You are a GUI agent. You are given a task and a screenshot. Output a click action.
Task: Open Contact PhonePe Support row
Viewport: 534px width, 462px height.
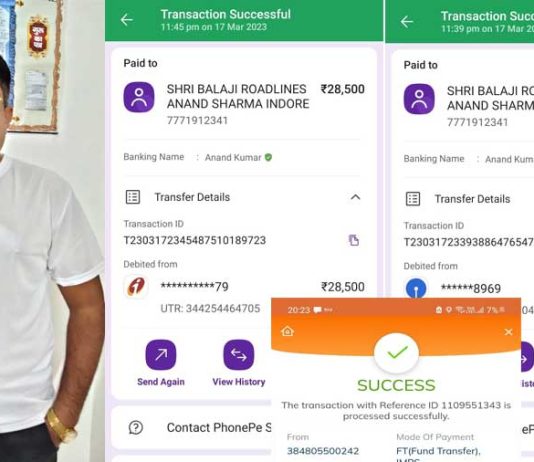191,428
